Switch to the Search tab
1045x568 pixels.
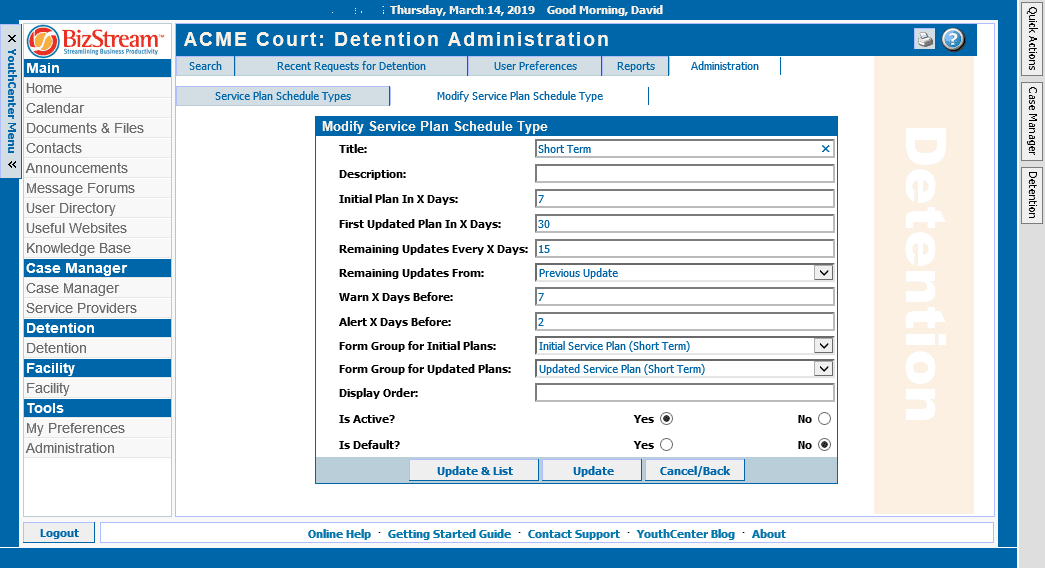(x=205, y=66)
